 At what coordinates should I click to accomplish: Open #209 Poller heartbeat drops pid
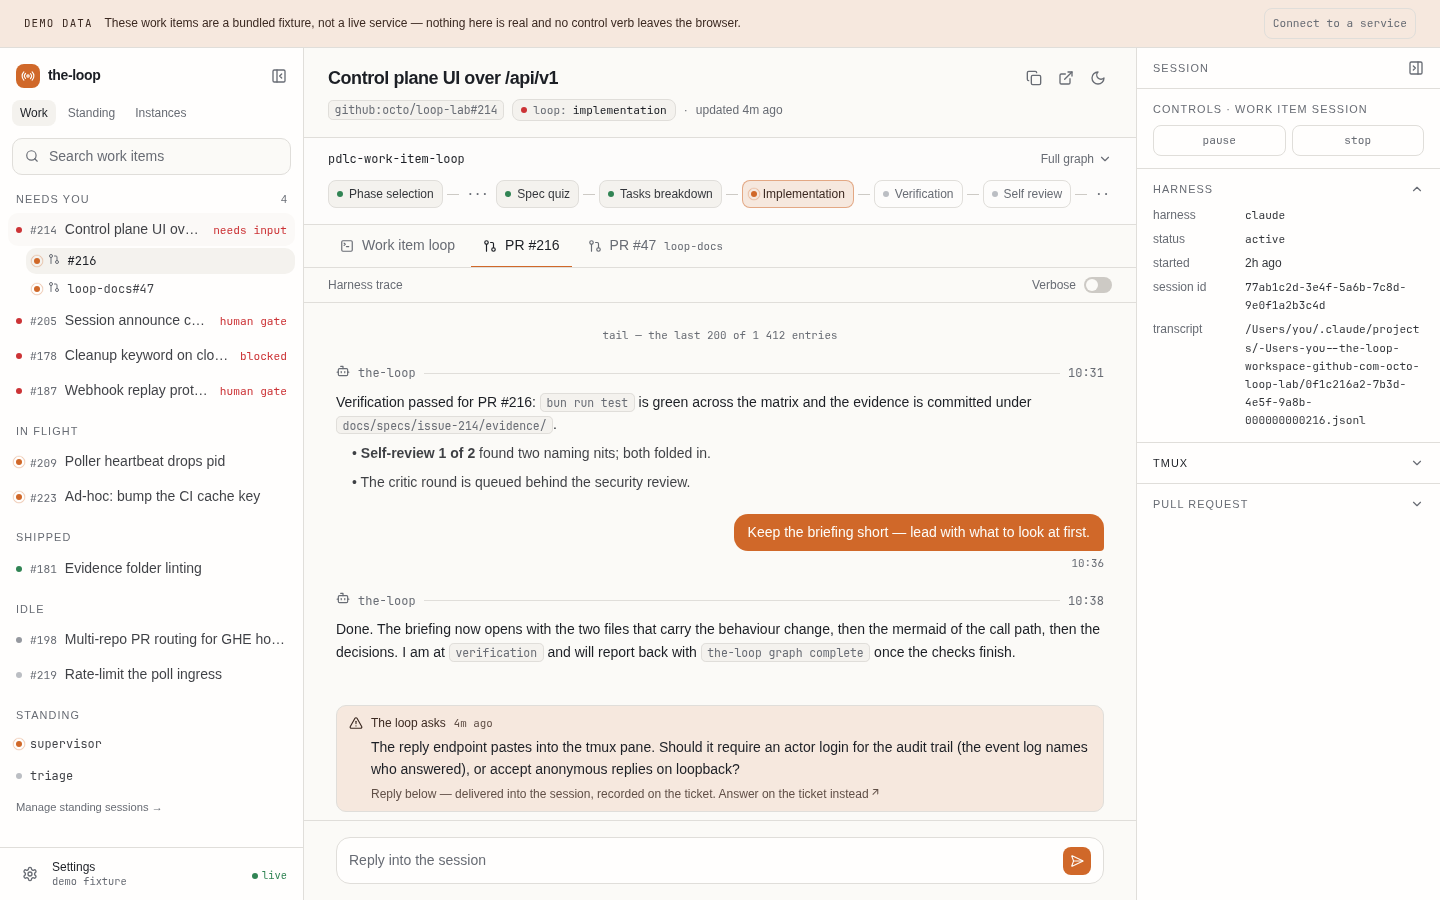click(x=151, y=462)
